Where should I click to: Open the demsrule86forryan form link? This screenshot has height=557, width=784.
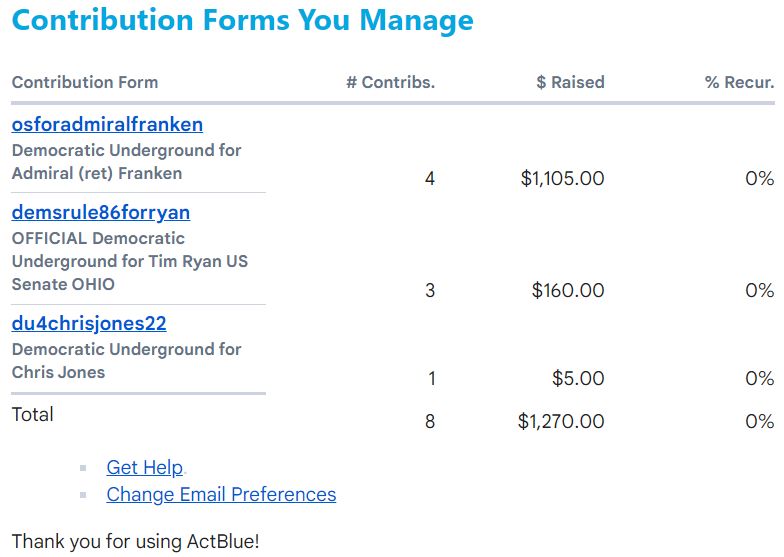[x=100, y=213]
